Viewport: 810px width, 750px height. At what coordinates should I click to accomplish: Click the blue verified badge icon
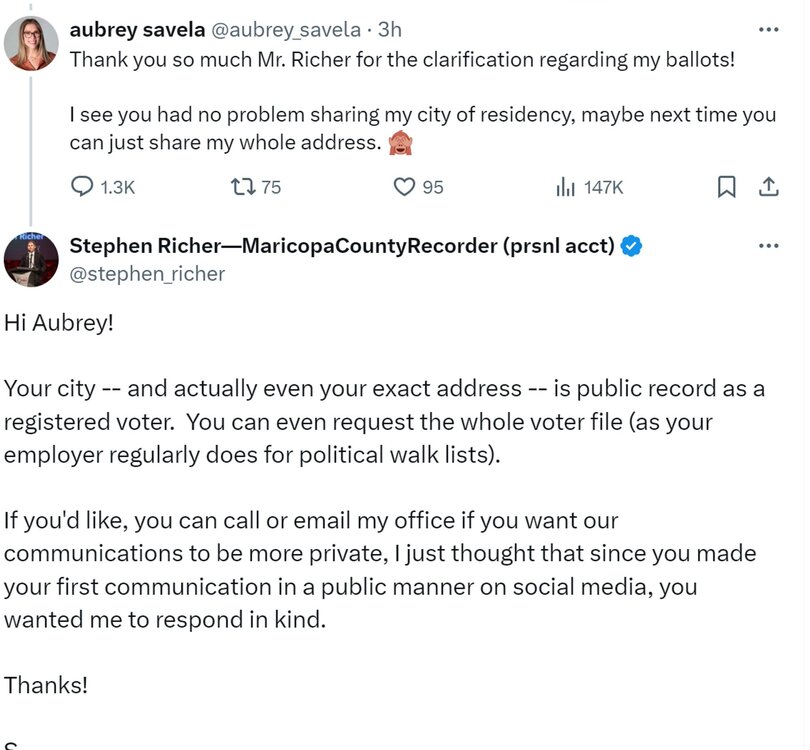click(x=631, y=246)
